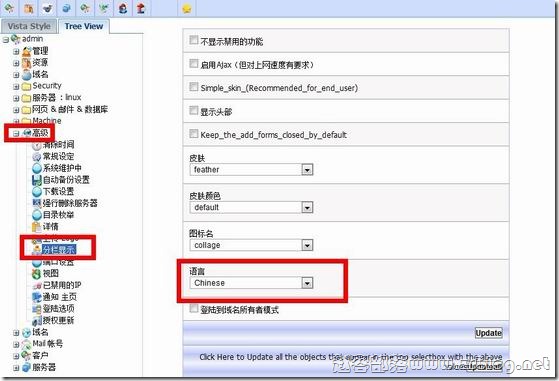Image resolution: width=559 pixels, height=381 pixels.
Task: Switch to the Vista Style tab
Action: pos(29,26)
